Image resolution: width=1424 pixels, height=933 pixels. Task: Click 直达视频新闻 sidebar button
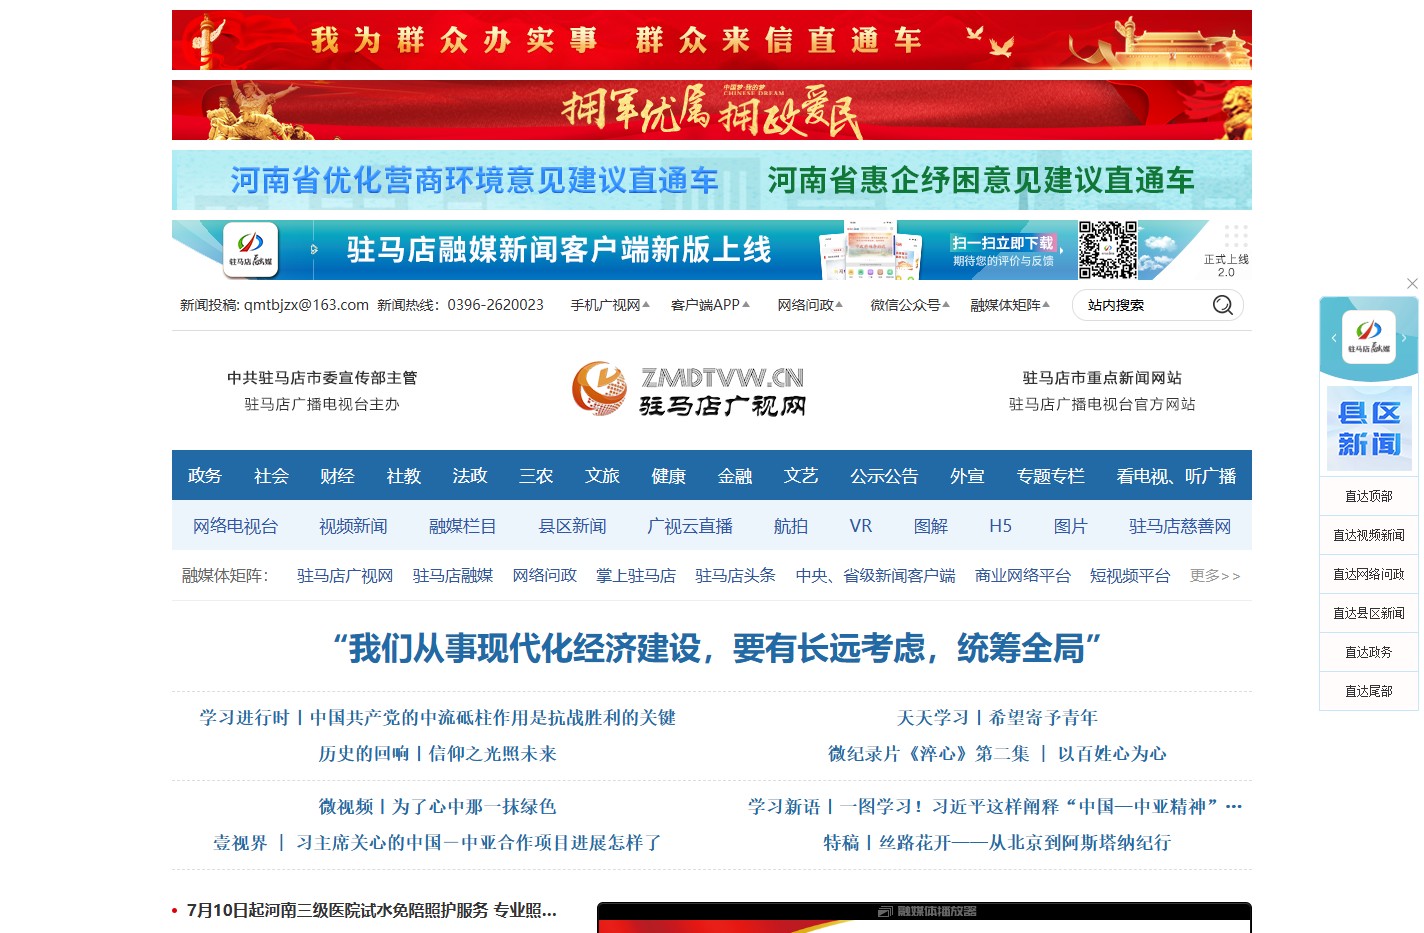click(x=1369, y=535)
